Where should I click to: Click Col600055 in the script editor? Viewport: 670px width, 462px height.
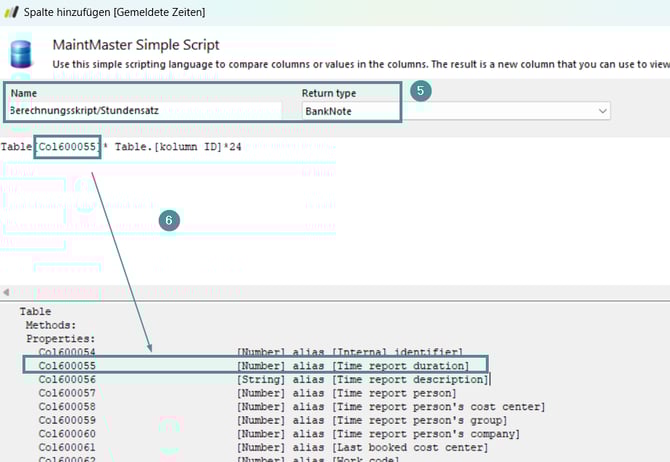pos(67,146)
